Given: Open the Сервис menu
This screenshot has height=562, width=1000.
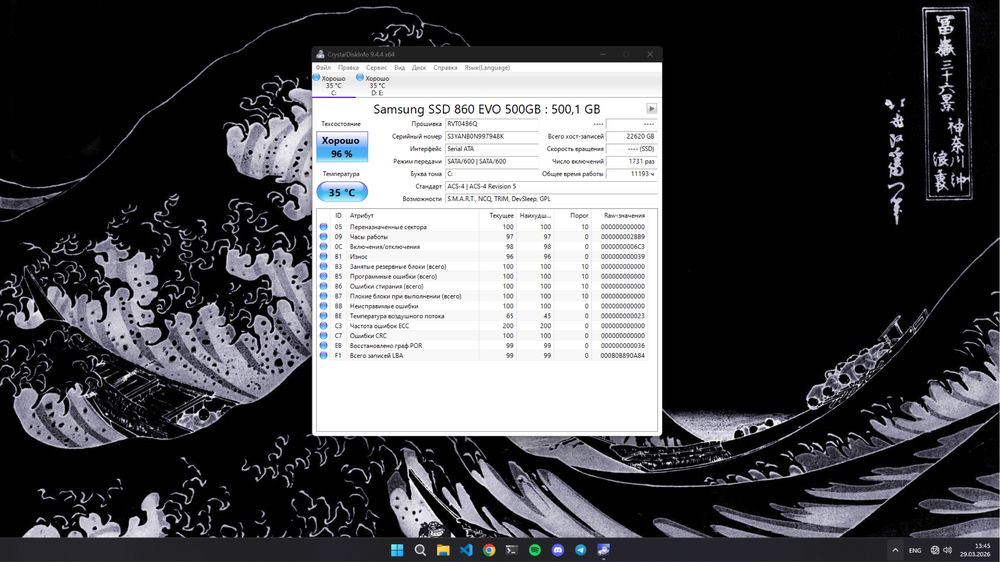Looking at the screenshot, I should tap(376, 68).
